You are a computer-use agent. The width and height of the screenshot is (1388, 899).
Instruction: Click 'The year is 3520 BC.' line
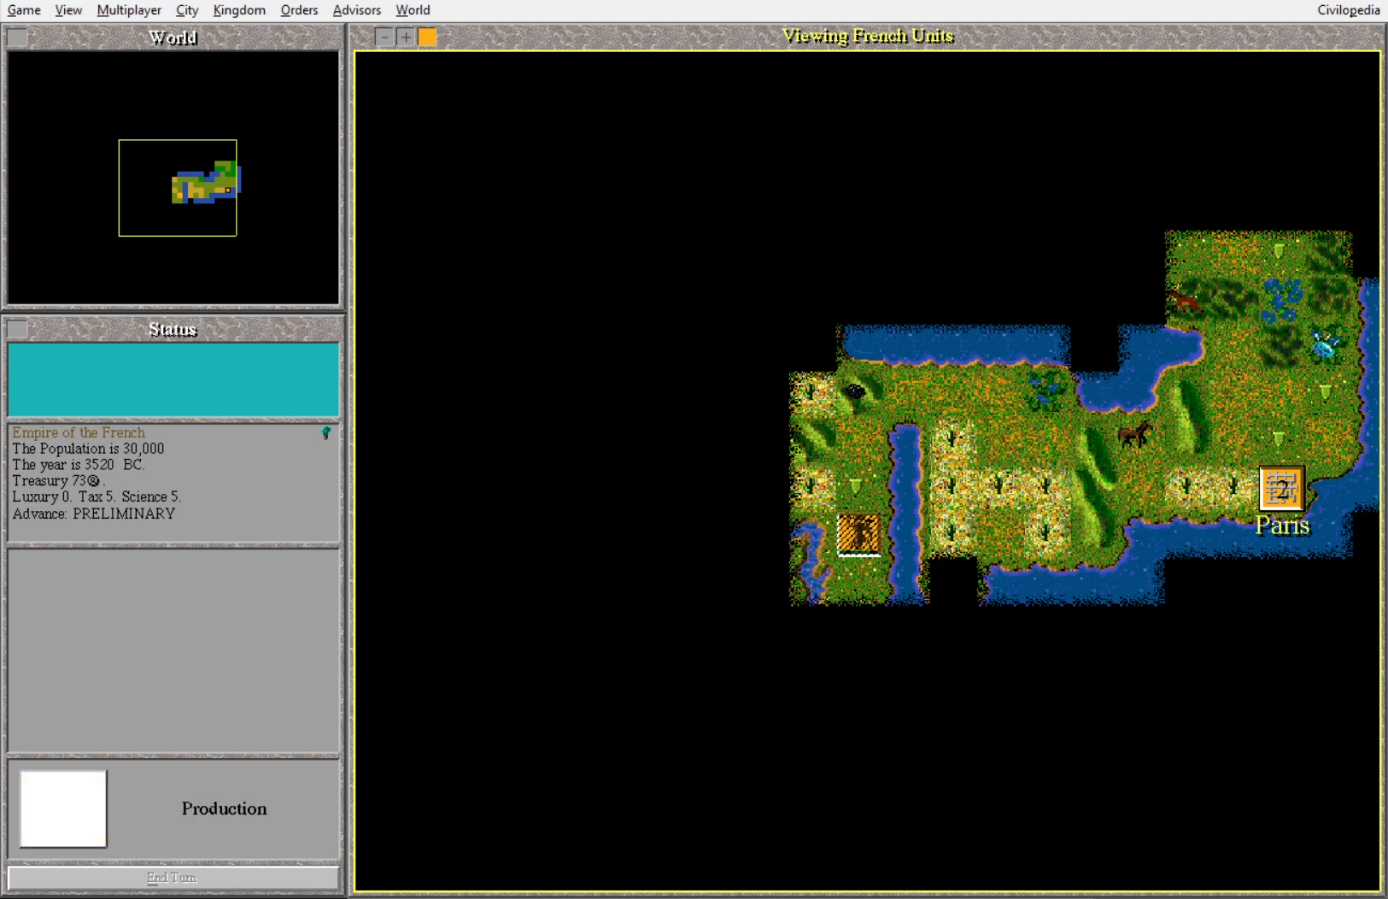click(x=79, y=465)
